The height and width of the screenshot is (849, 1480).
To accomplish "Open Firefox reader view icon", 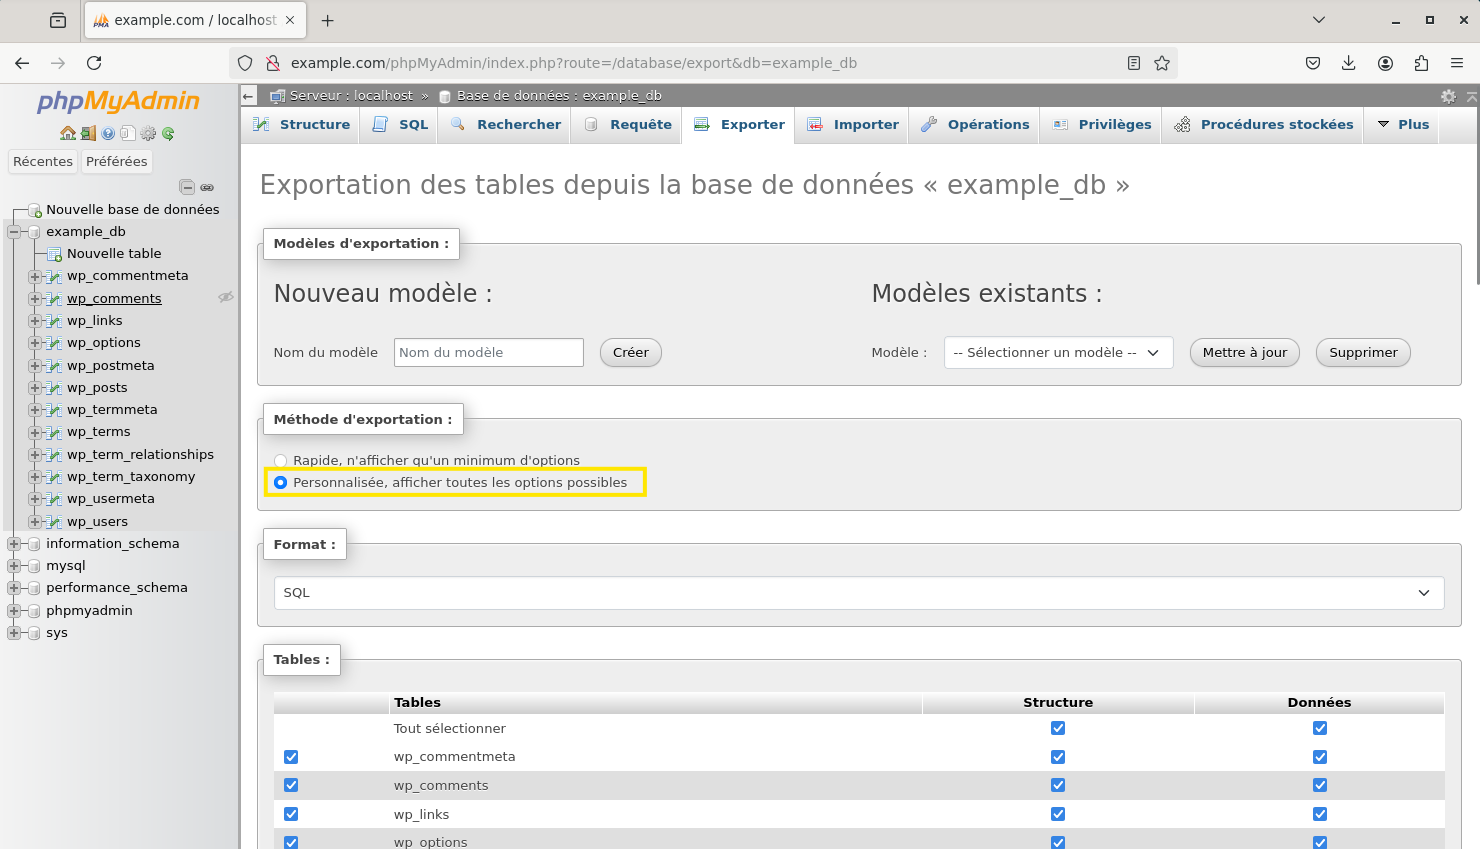I will point(1134,63).
